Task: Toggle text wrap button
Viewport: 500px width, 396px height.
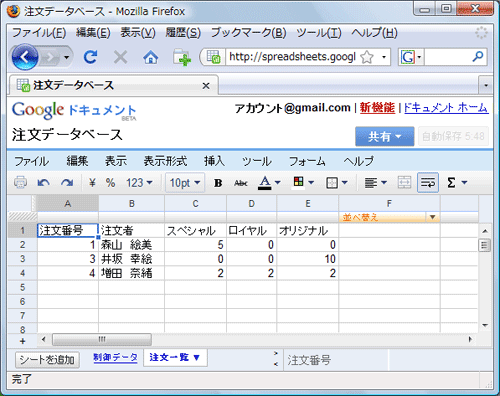Action: [x=428, y=183]
